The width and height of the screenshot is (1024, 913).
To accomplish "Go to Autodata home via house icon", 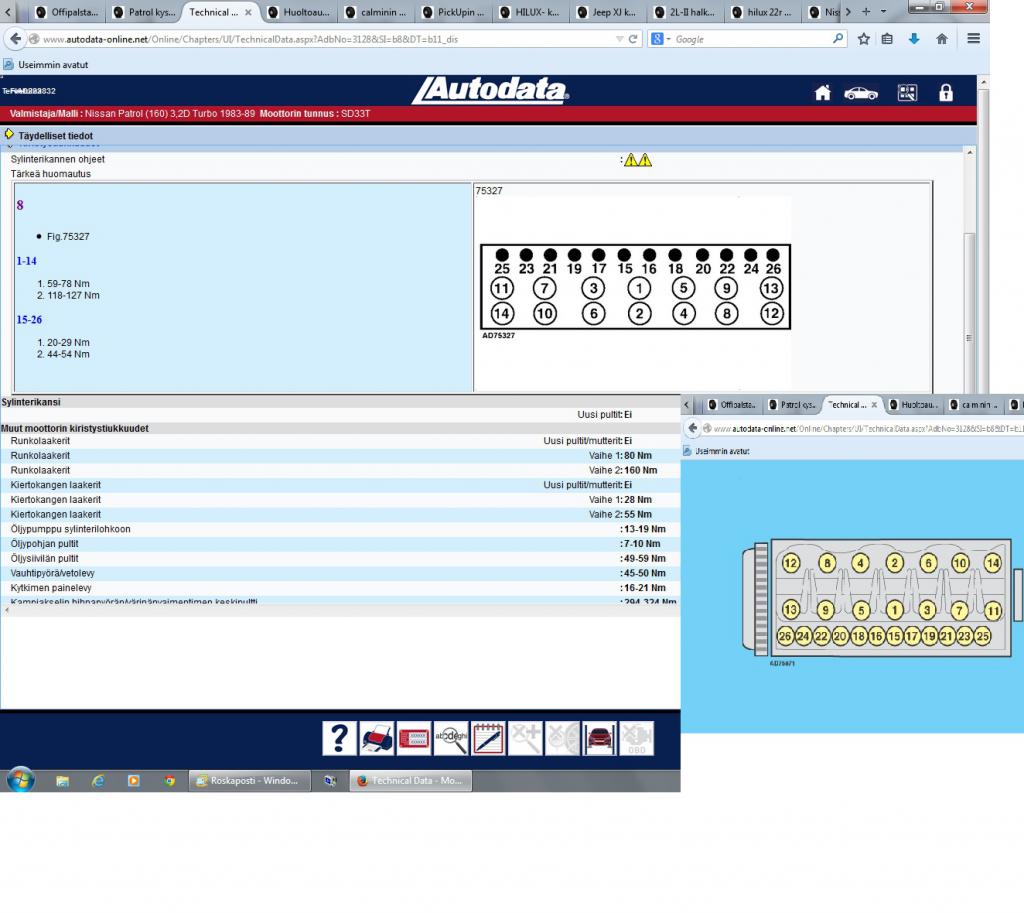I will pos(822,93).
